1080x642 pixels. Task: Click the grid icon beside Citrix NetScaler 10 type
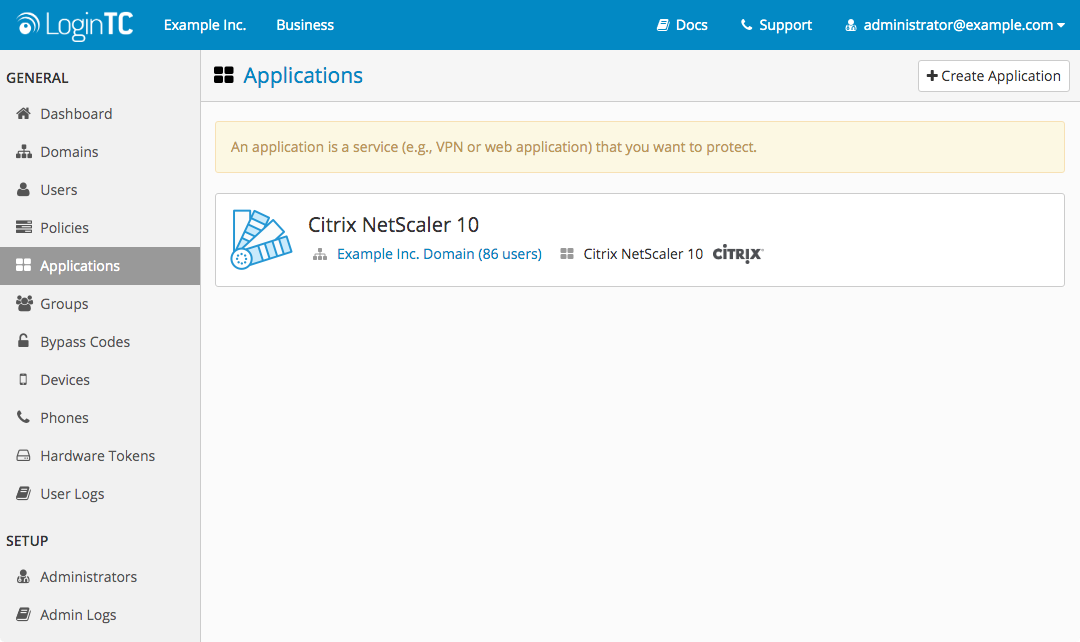[567, 254]
